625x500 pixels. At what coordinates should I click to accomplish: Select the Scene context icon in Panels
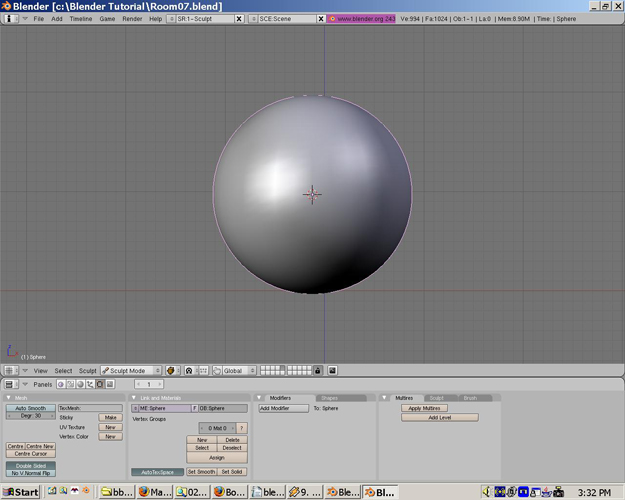tap(110, 384)
